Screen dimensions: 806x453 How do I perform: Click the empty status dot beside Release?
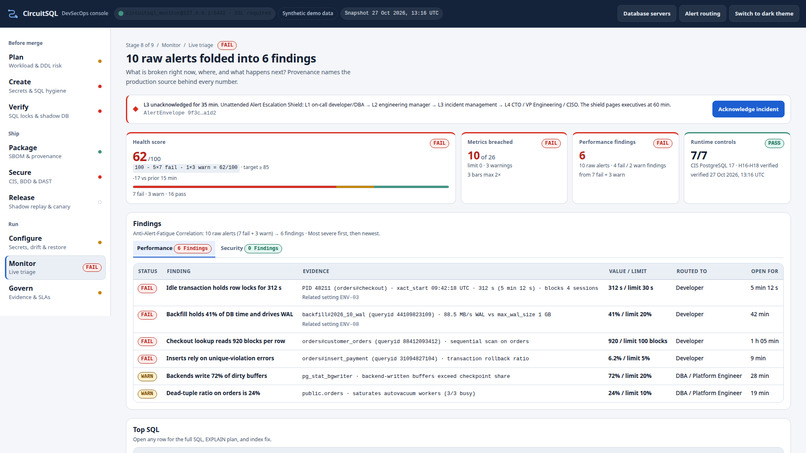(100, 202)
